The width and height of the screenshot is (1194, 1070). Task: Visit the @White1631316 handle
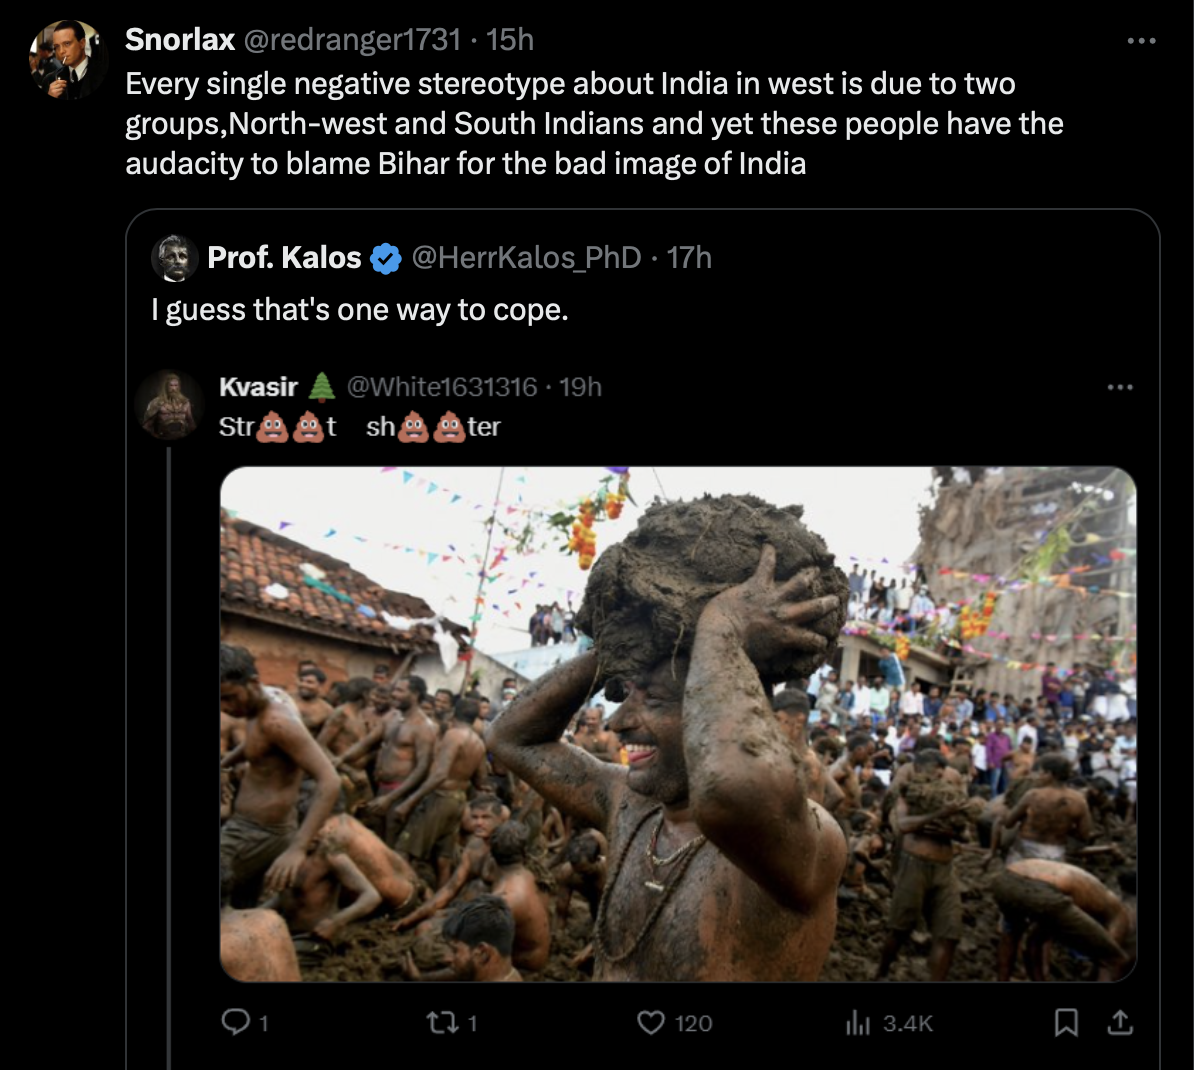(x=442, y=387)
